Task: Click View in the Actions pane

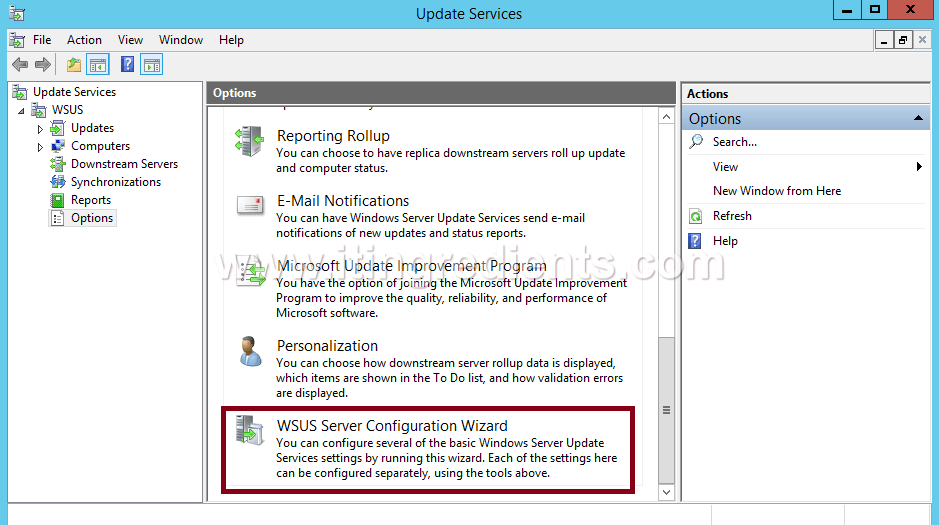Action: click(725, 167)
